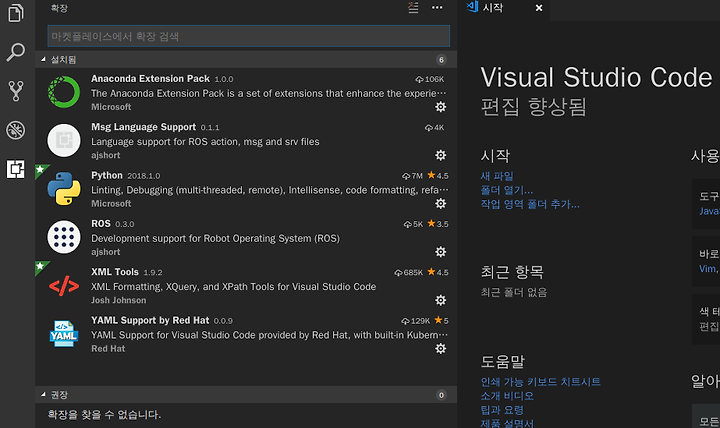Click the Python snake logo
Image resolution: width=720 pixels, height=428 pixels.
pyautogui.click(x=64, y=189)
